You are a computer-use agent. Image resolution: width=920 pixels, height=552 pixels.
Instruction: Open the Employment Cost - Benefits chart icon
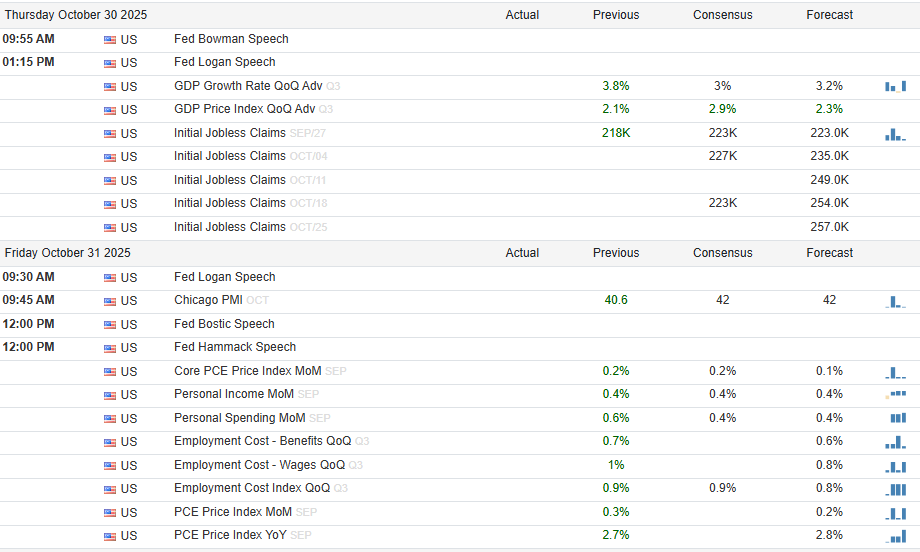pos(894,442)
